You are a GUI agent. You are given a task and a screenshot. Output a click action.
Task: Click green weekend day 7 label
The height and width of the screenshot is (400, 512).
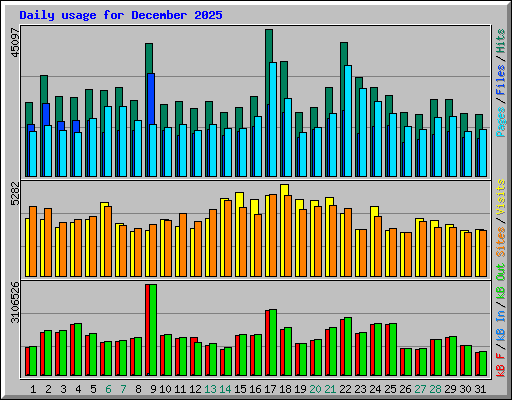(123, 389)
